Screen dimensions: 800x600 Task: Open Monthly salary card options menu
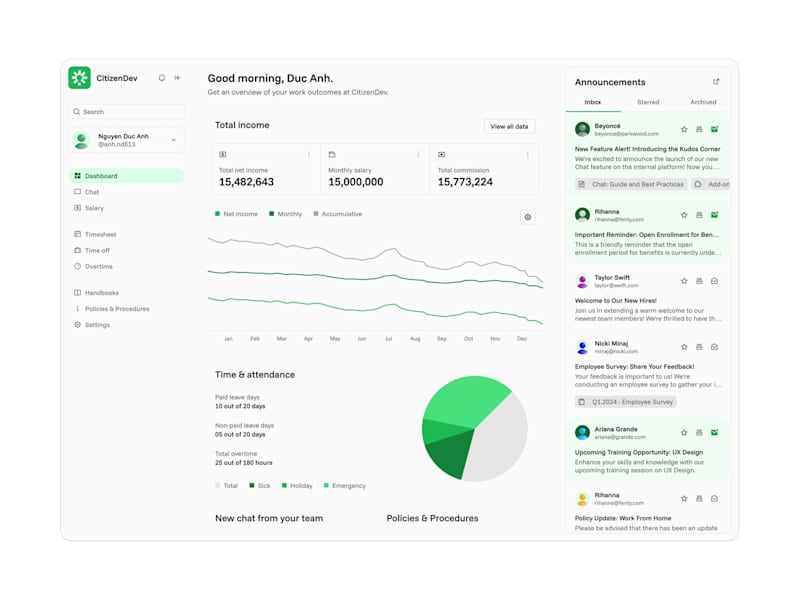pos(418,155)
